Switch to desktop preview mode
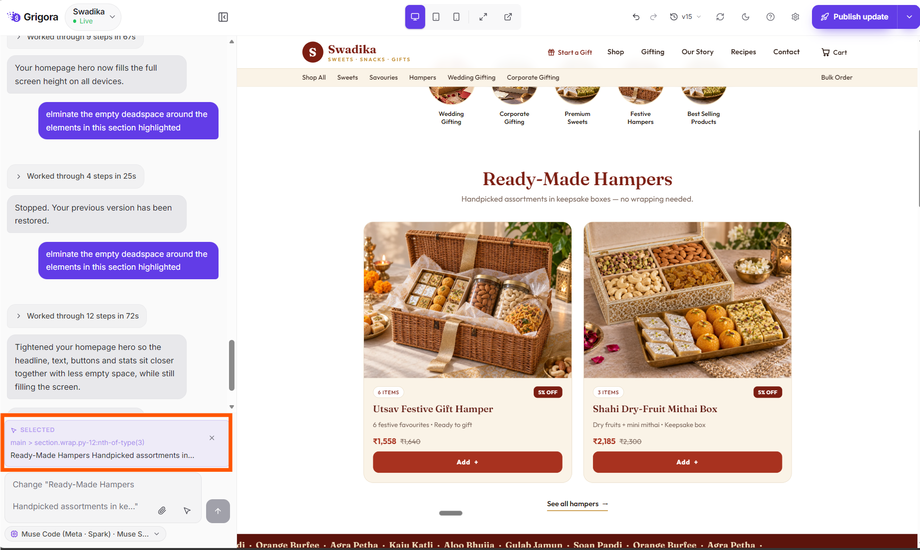Viewport: 920px width, 550px height. (415, 17)
